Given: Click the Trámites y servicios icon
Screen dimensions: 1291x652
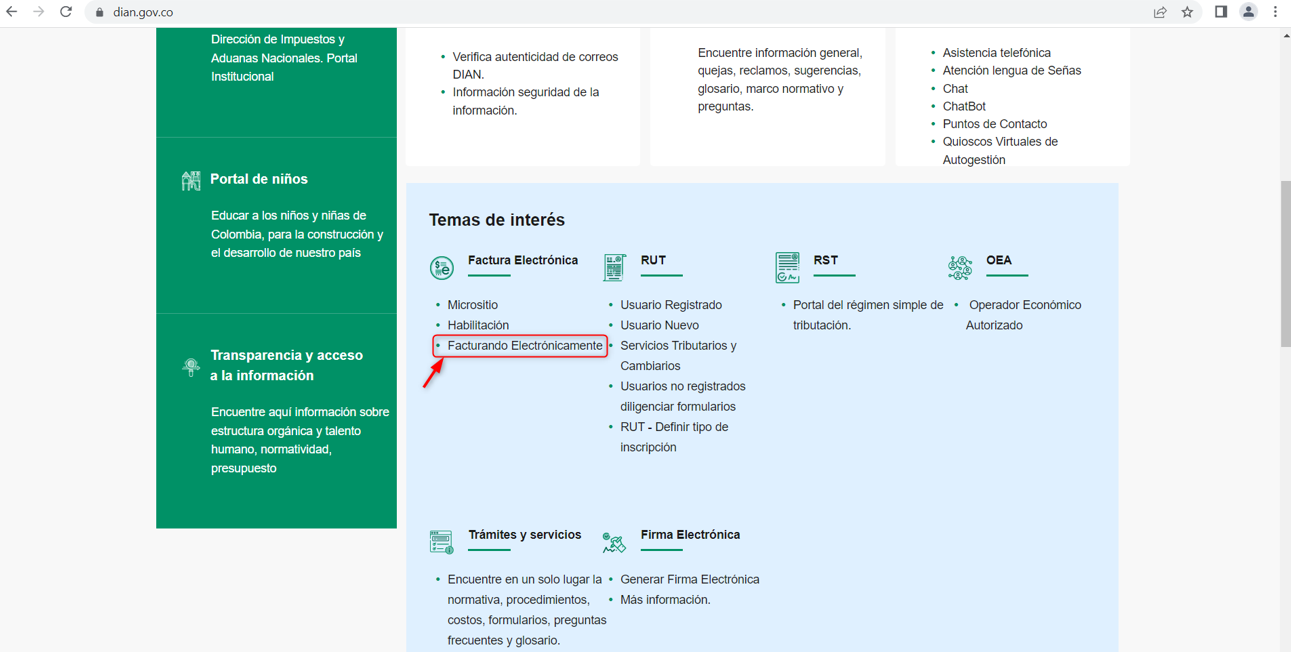Looking at the screenshot, I should click(441, 542).
